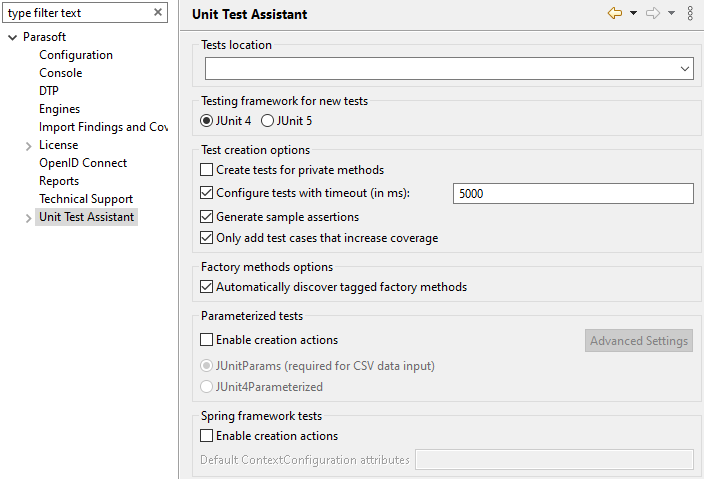Expand the License tree node

pyautogui.click(x=29, y=146)
